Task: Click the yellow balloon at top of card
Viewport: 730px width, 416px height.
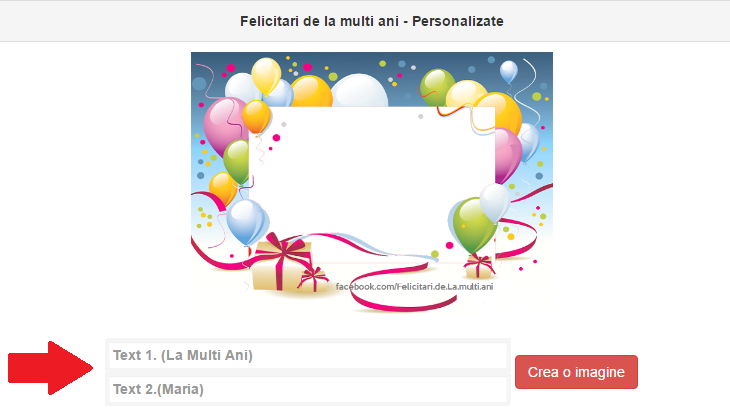Action: 266,75
